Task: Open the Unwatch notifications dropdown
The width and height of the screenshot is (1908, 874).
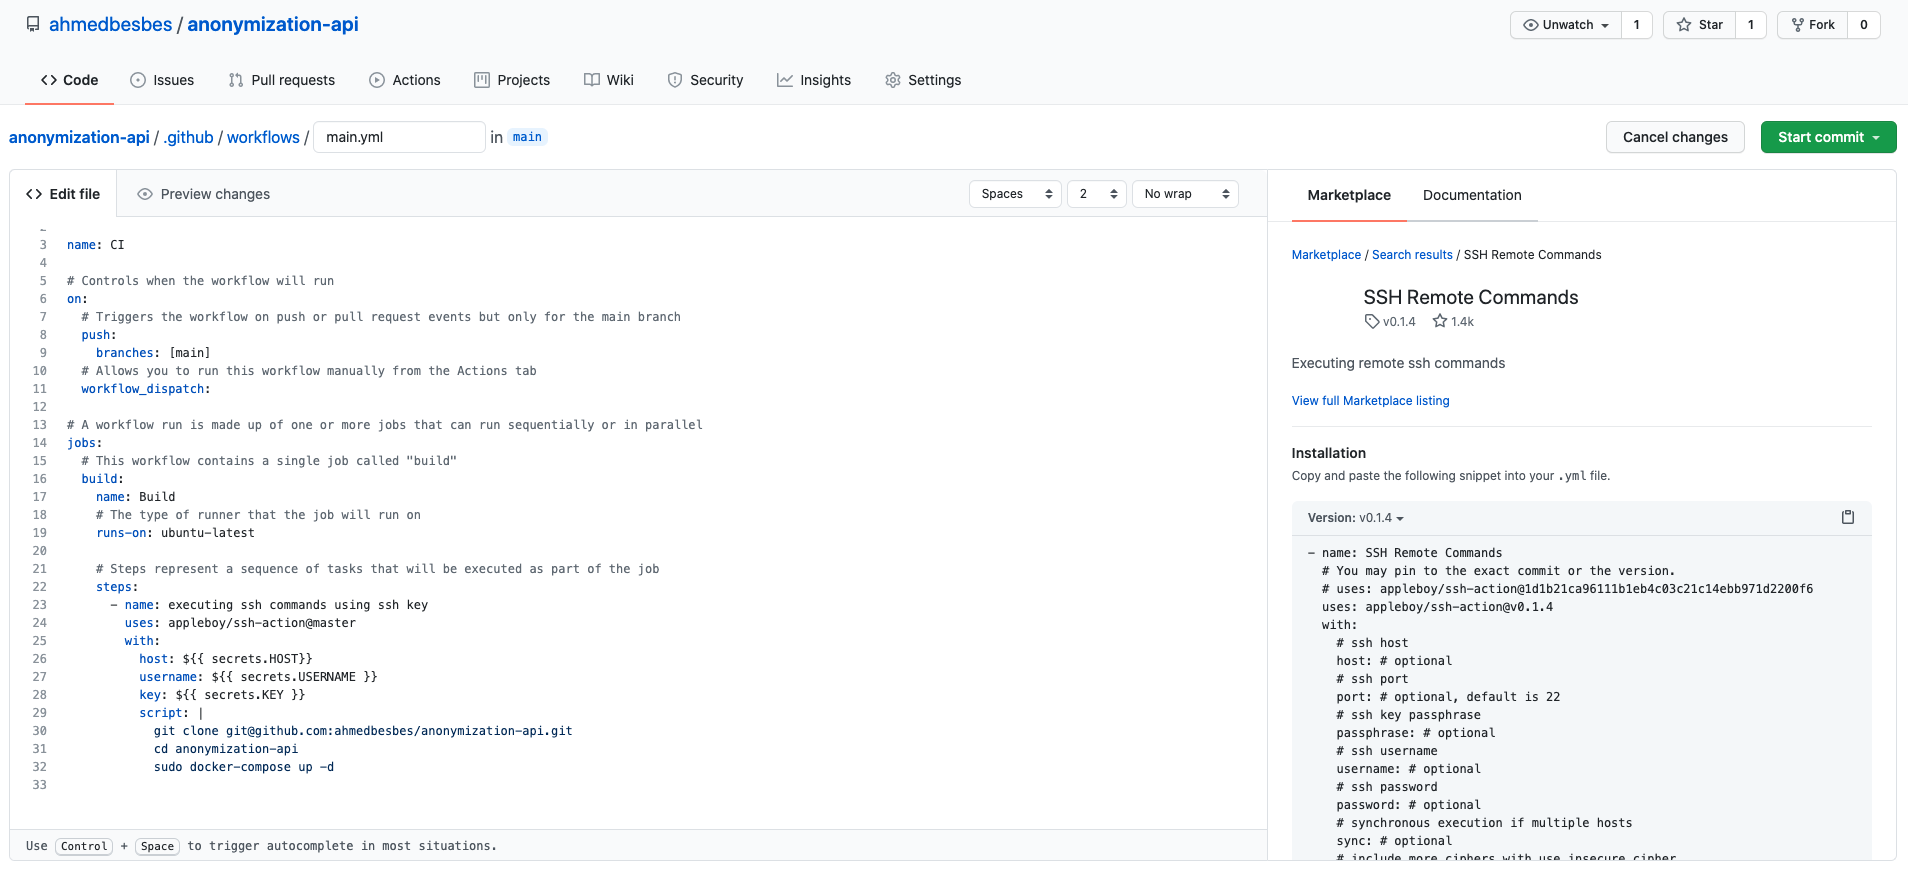Action: (x=1566, y=25)
